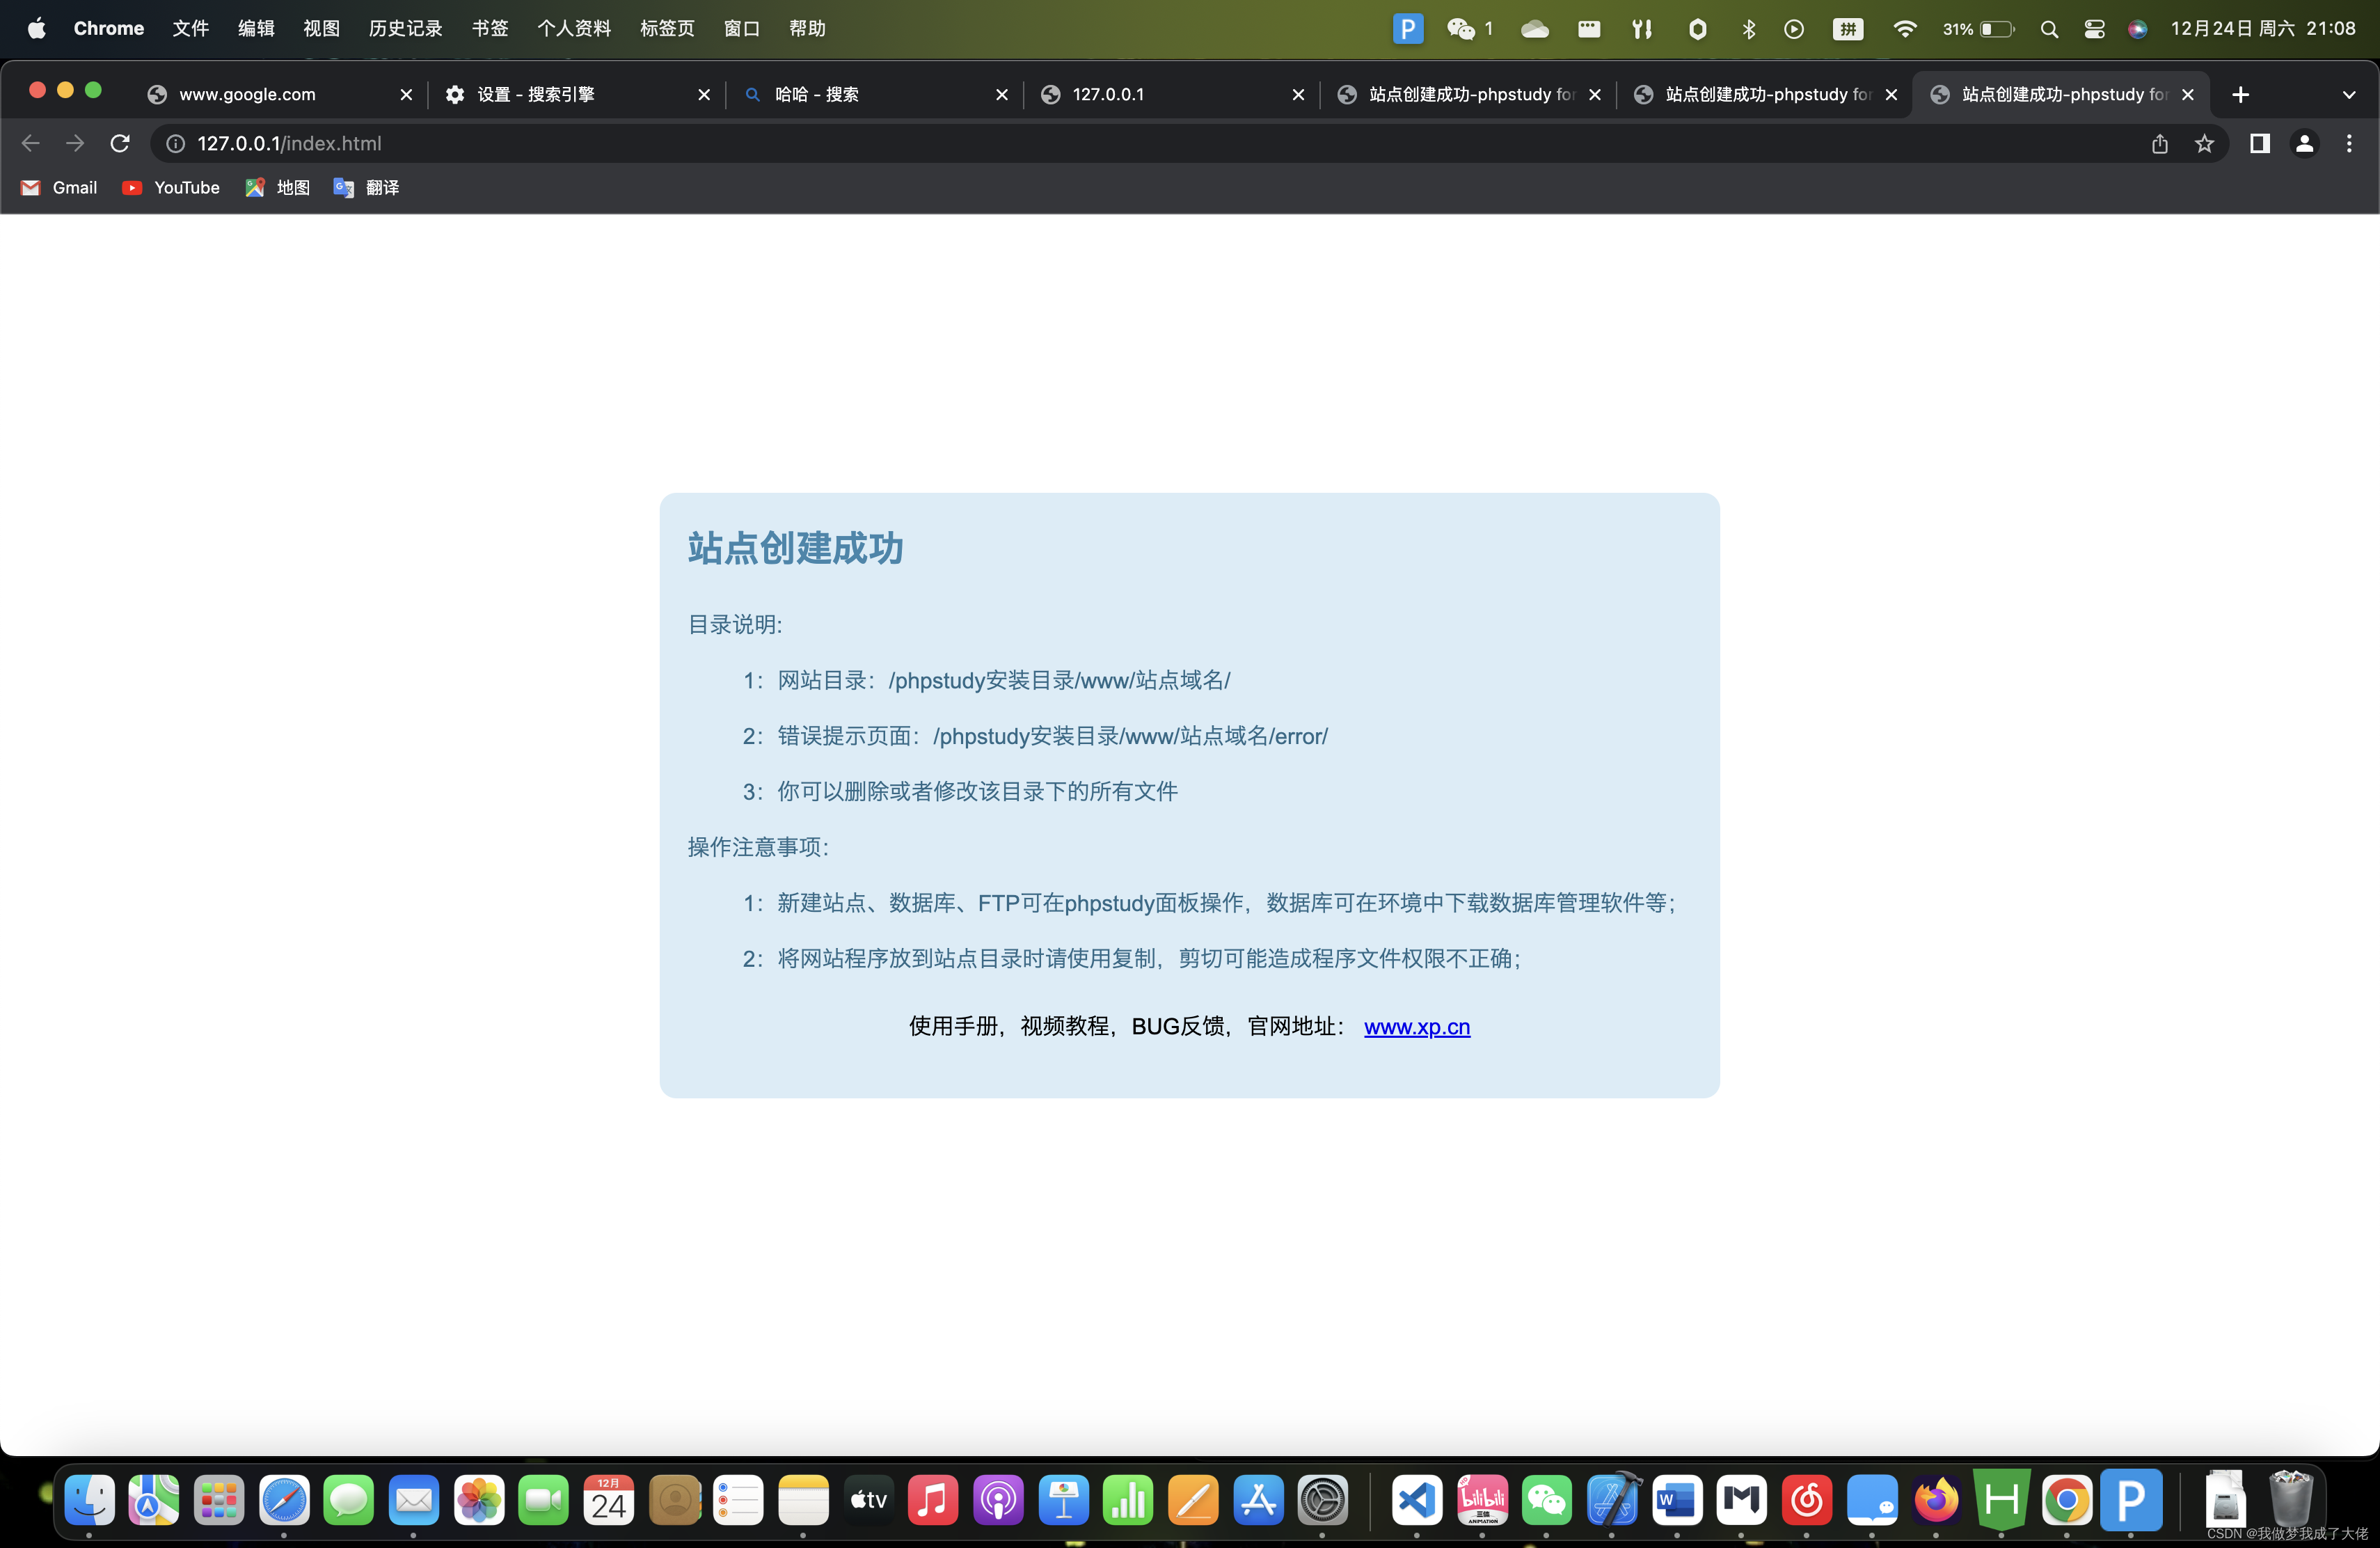Reload the current page
The width and height of the screenshot is (2380, 1548).
pyautogui.click(x=120, y=144)
